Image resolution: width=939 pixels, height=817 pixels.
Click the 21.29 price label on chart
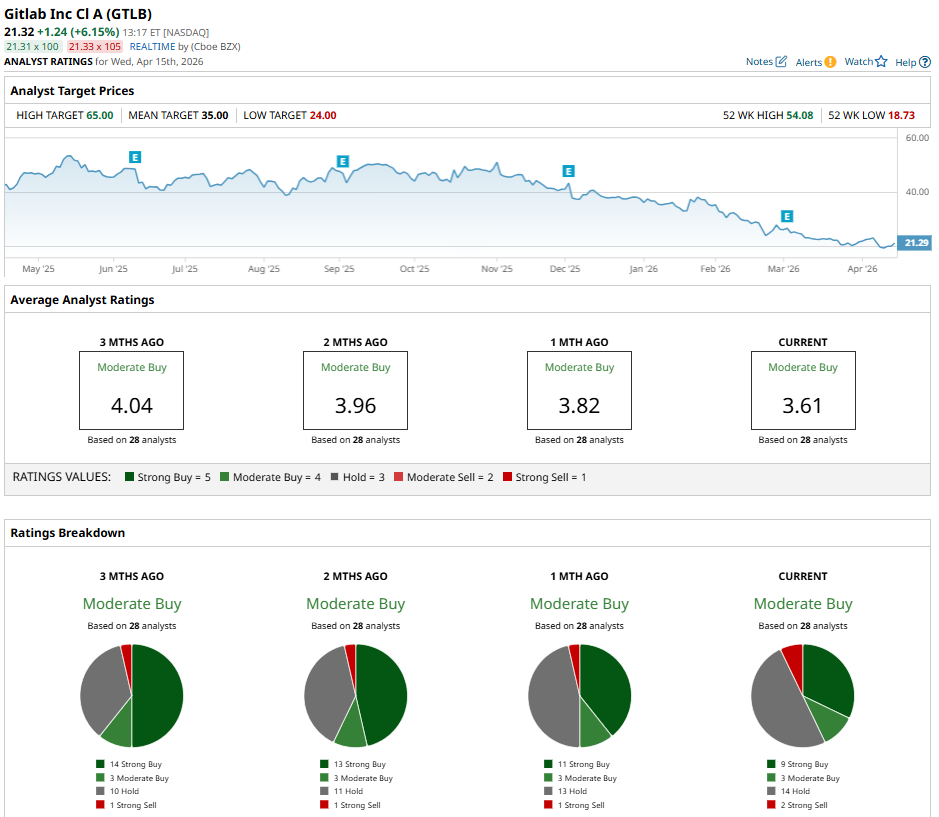[914, 243]
